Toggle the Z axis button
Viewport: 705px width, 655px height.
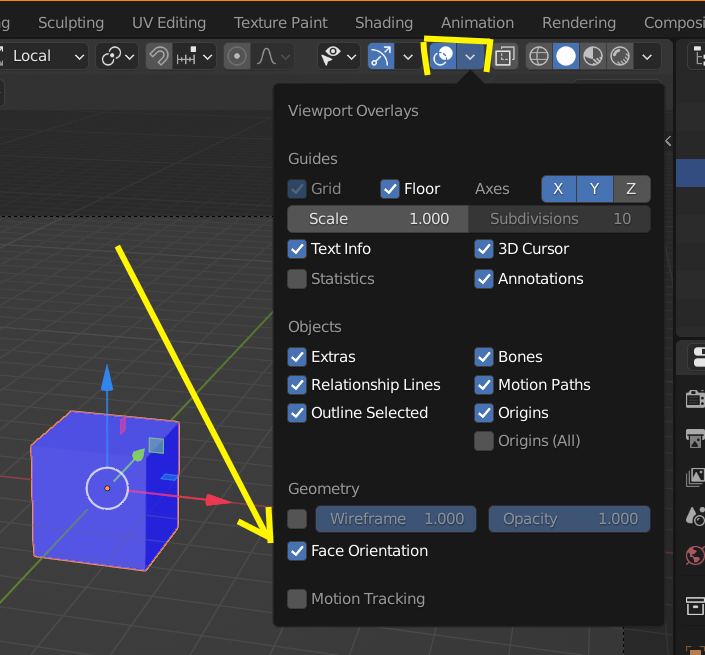pos(631,189)
